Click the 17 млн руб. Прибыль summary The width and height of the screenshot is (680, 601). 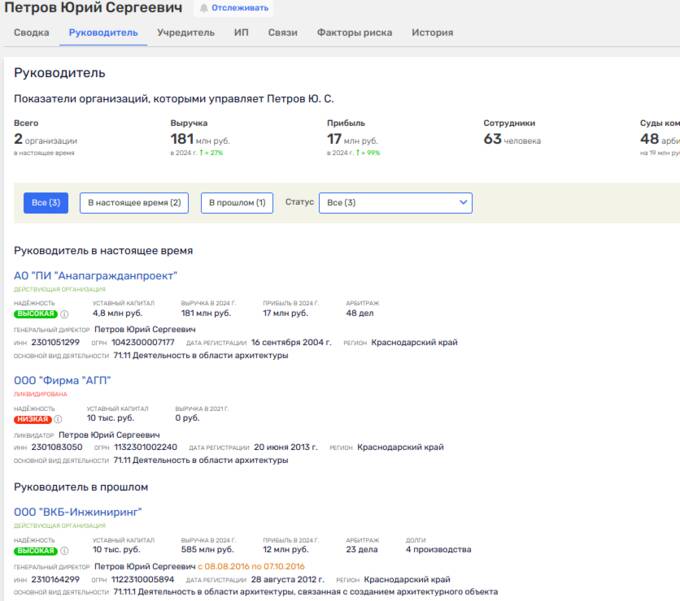[352, 139]
